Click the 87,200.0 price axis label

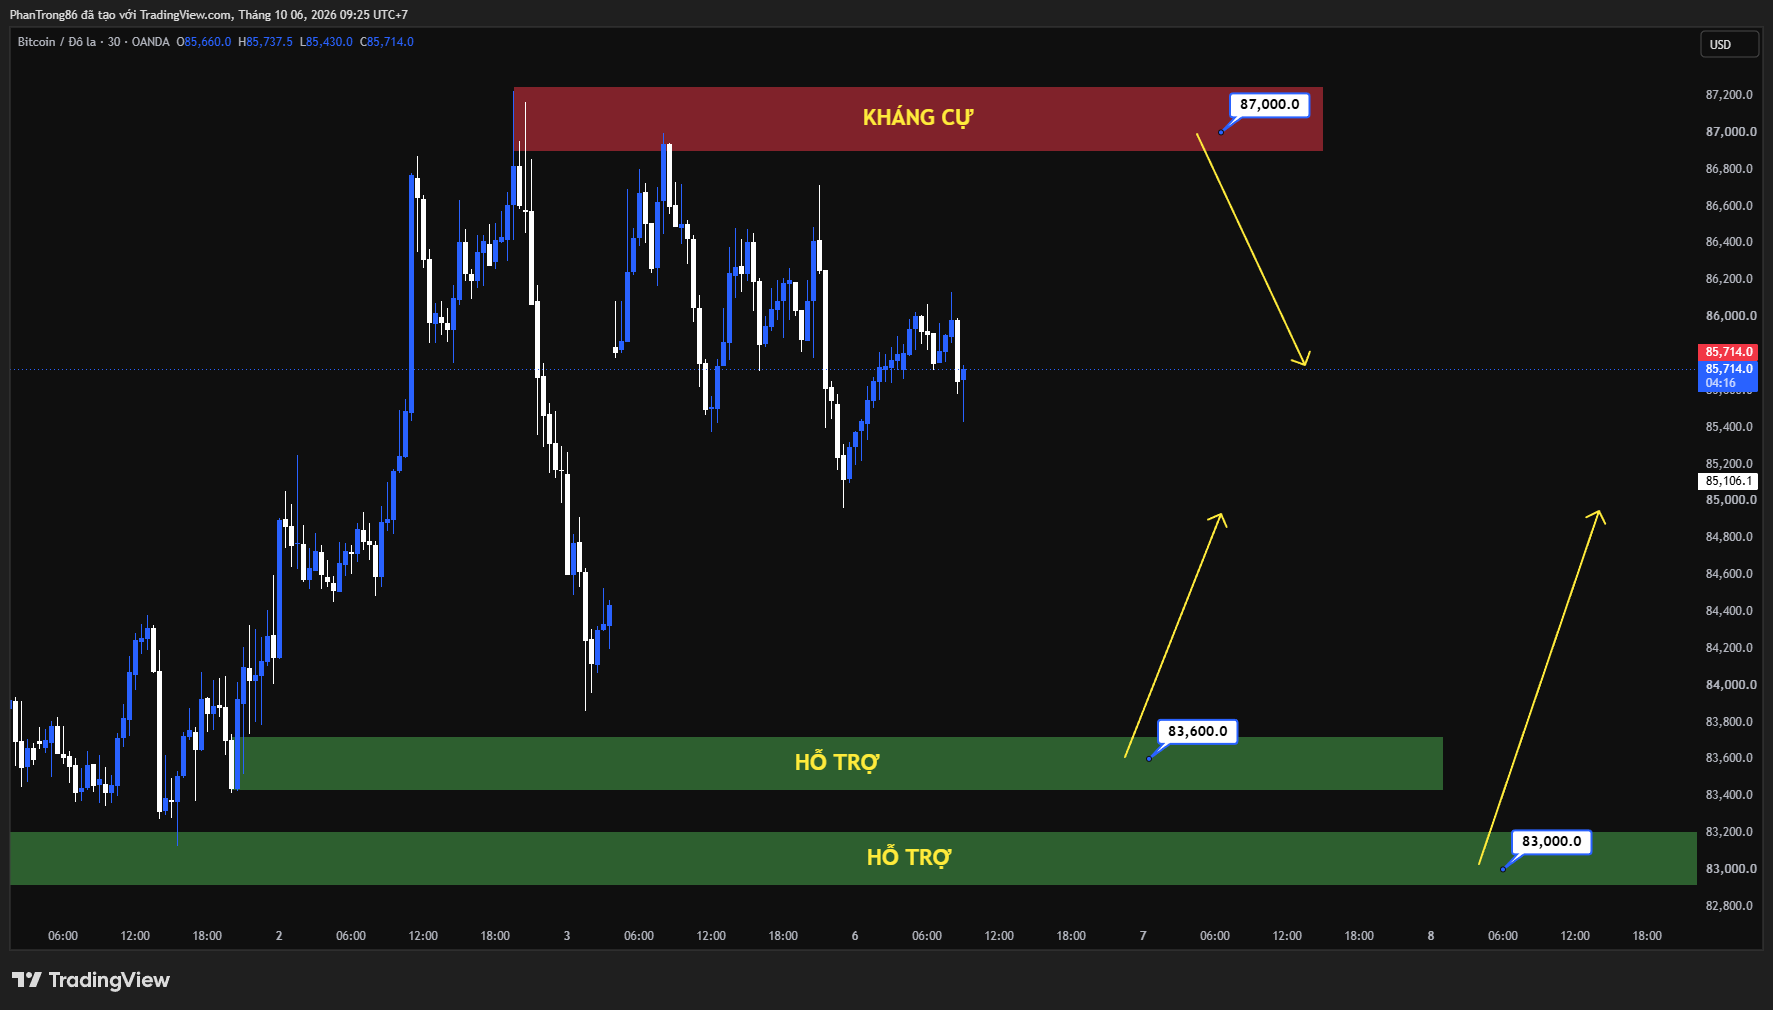click(1729, 95)
